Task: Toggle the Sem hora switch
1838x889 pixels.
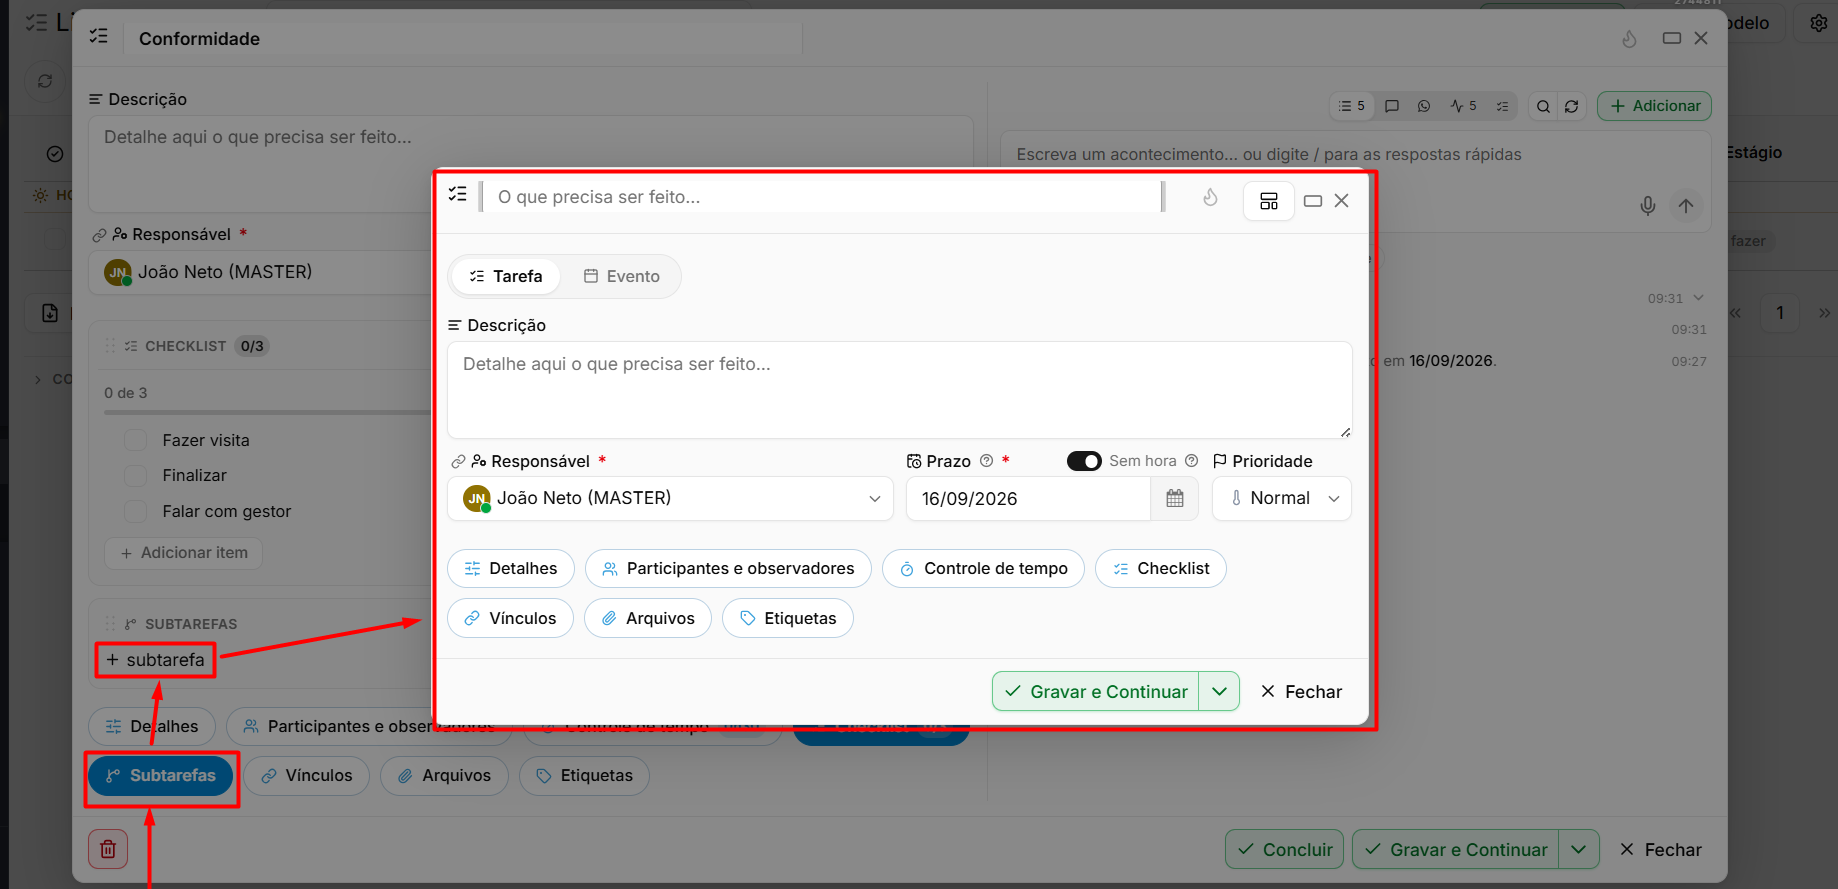Action: (1084, 461)
